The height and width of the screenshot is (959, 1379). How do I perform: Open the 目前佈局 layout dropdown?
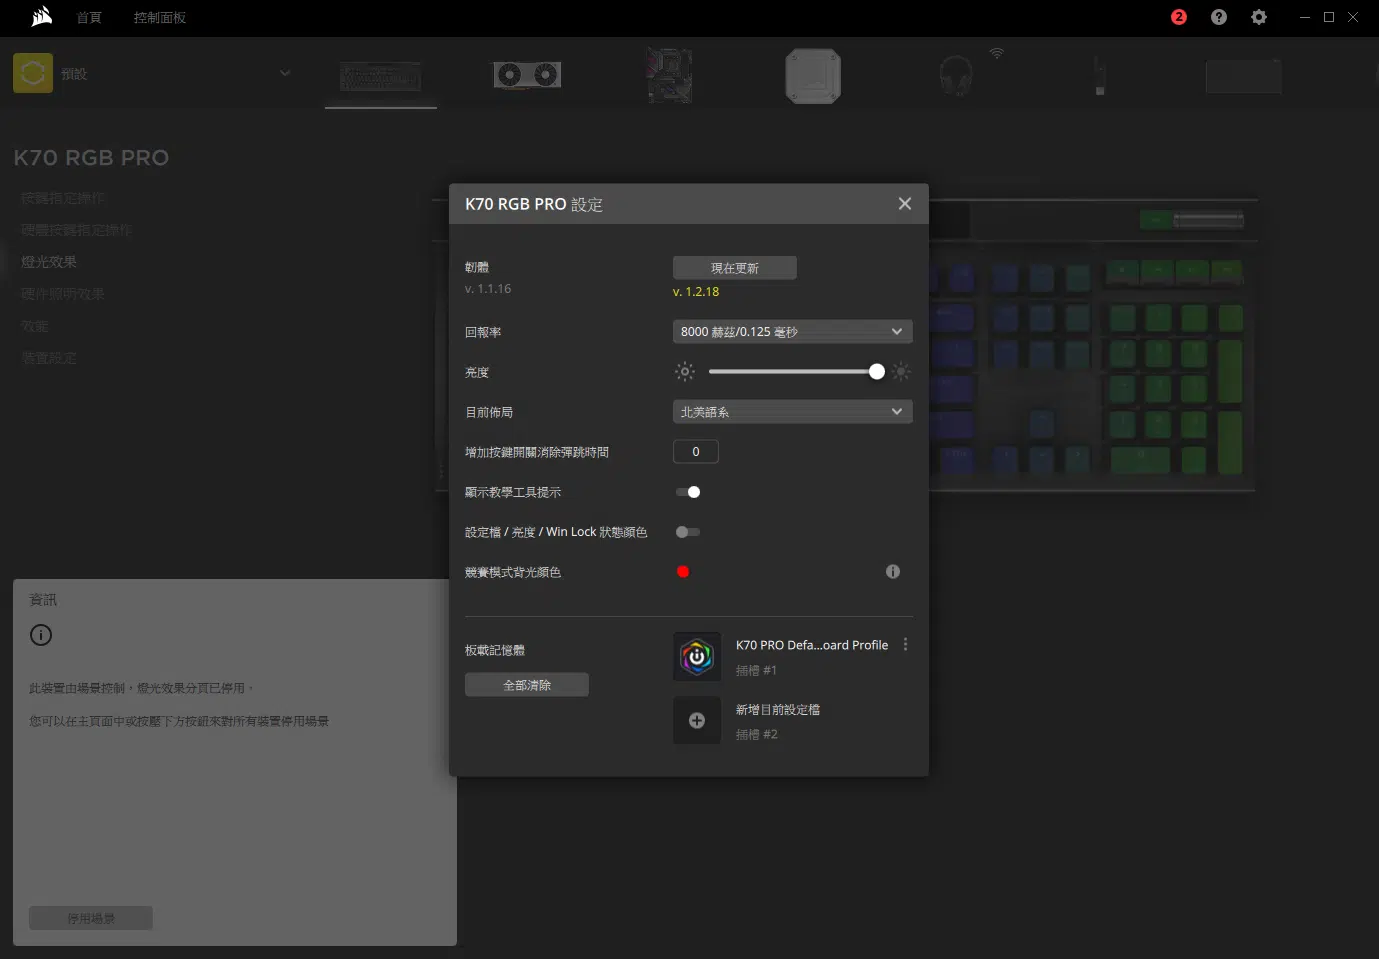(x=792, y=412)
